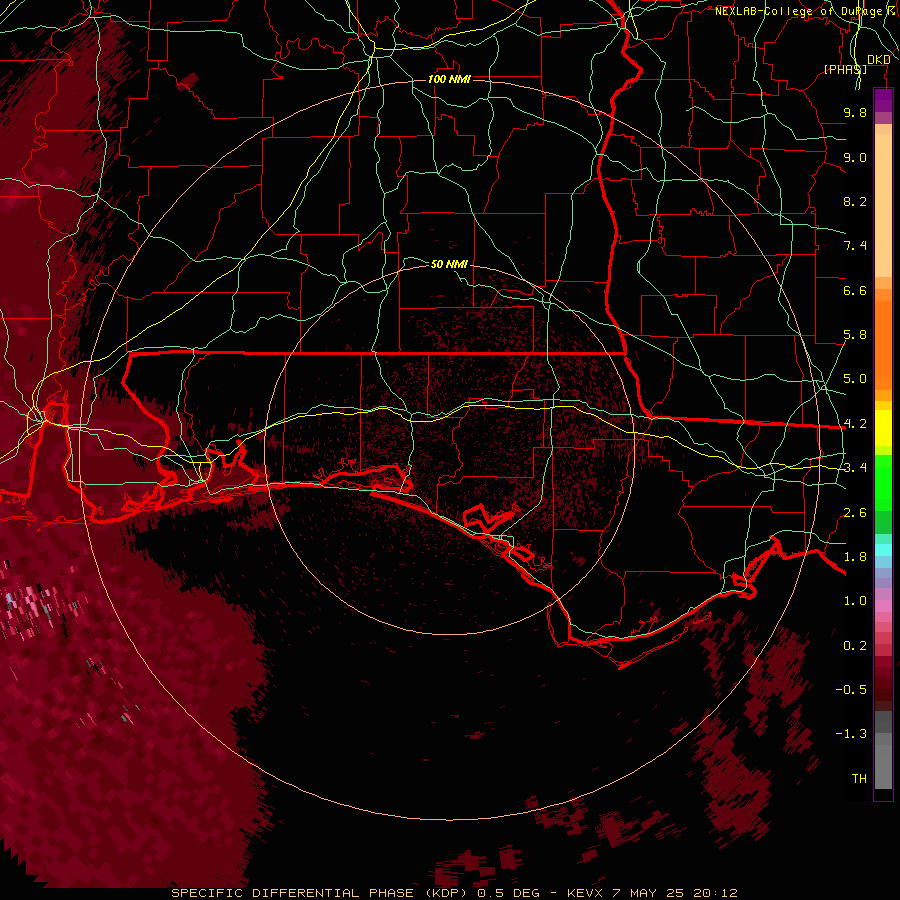This screenshot has width=900, height=900.
Task: Pick the bright orange color scale segment
Action: [x=883, y=344]
